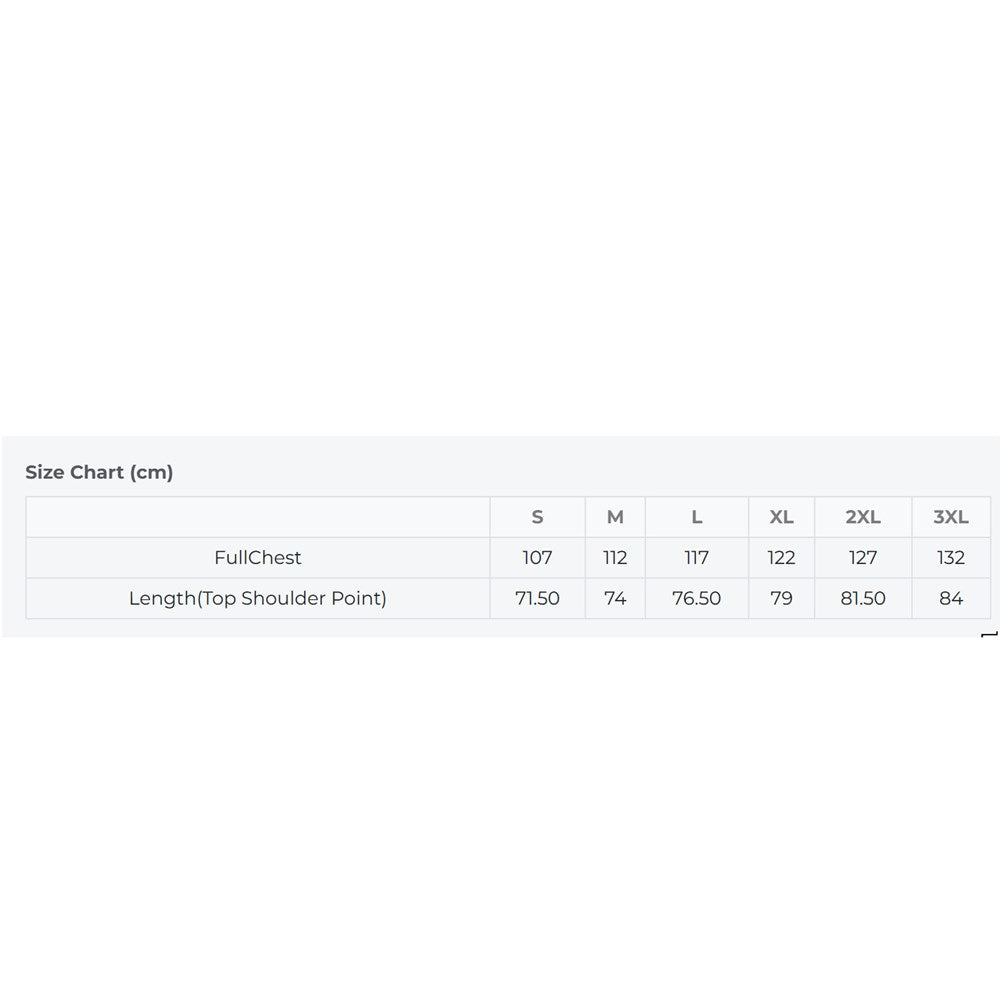Select the 3XL size column header
The width and height of the screenshot is (1000, 1000).
pyautogui.click(x=951, y=517)
